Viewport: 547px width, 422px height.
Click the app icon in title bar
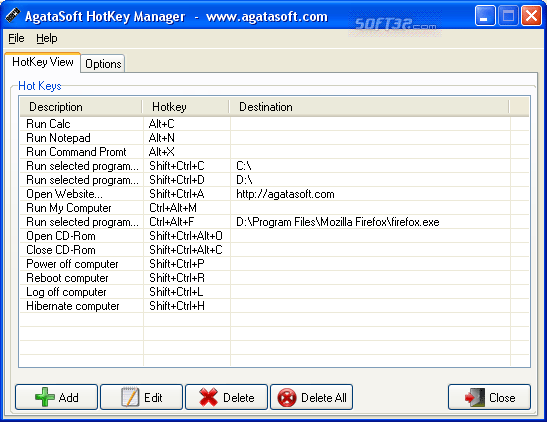click(13, 15)
